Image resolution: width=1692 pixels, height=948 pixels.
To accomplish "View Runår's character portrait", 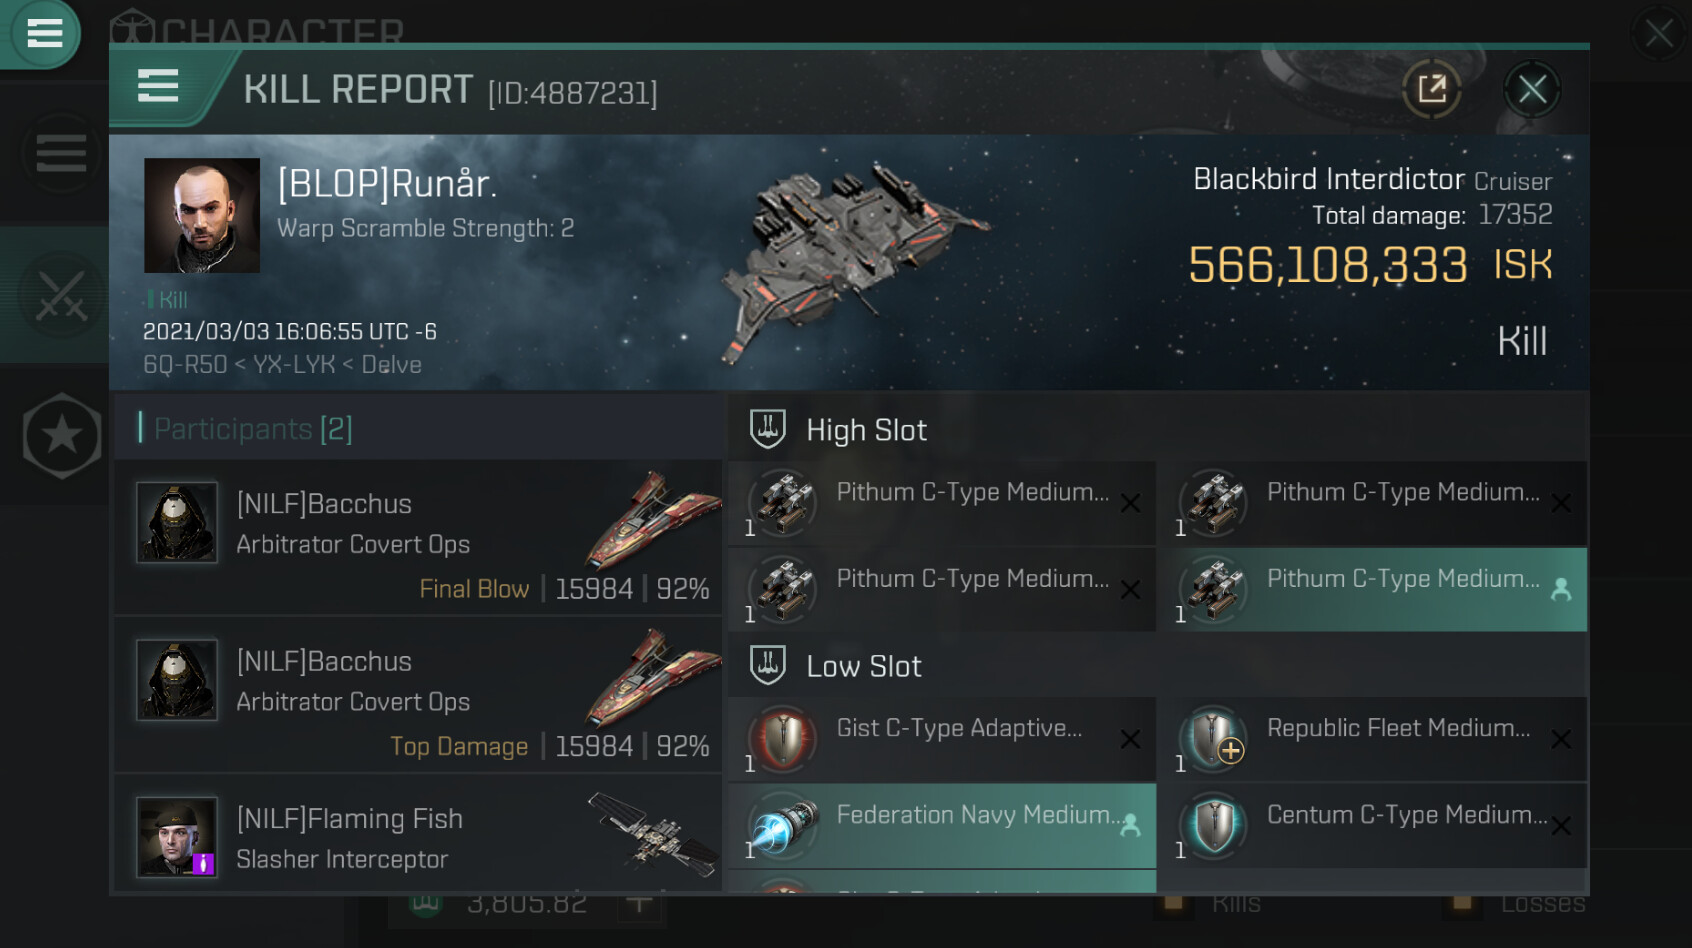I will click(202, 216).
